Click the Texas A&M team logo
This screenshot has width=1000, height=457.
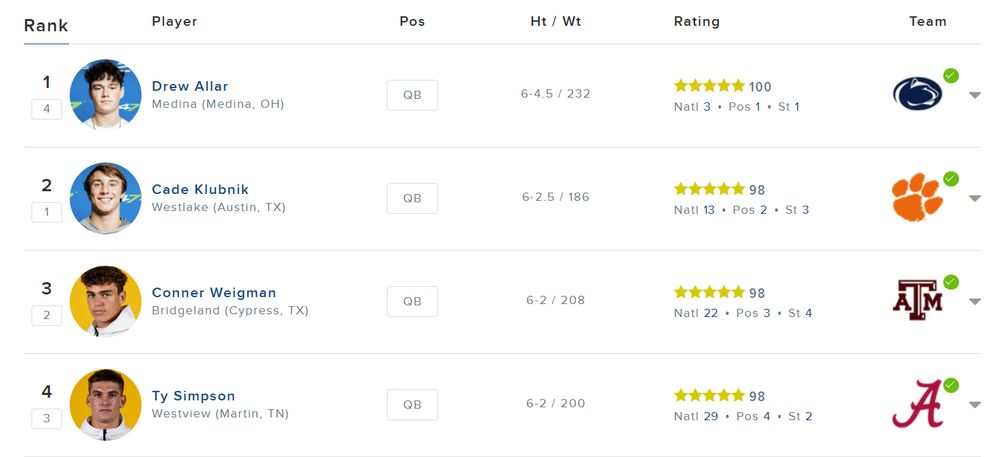click(x=917, y=300)
